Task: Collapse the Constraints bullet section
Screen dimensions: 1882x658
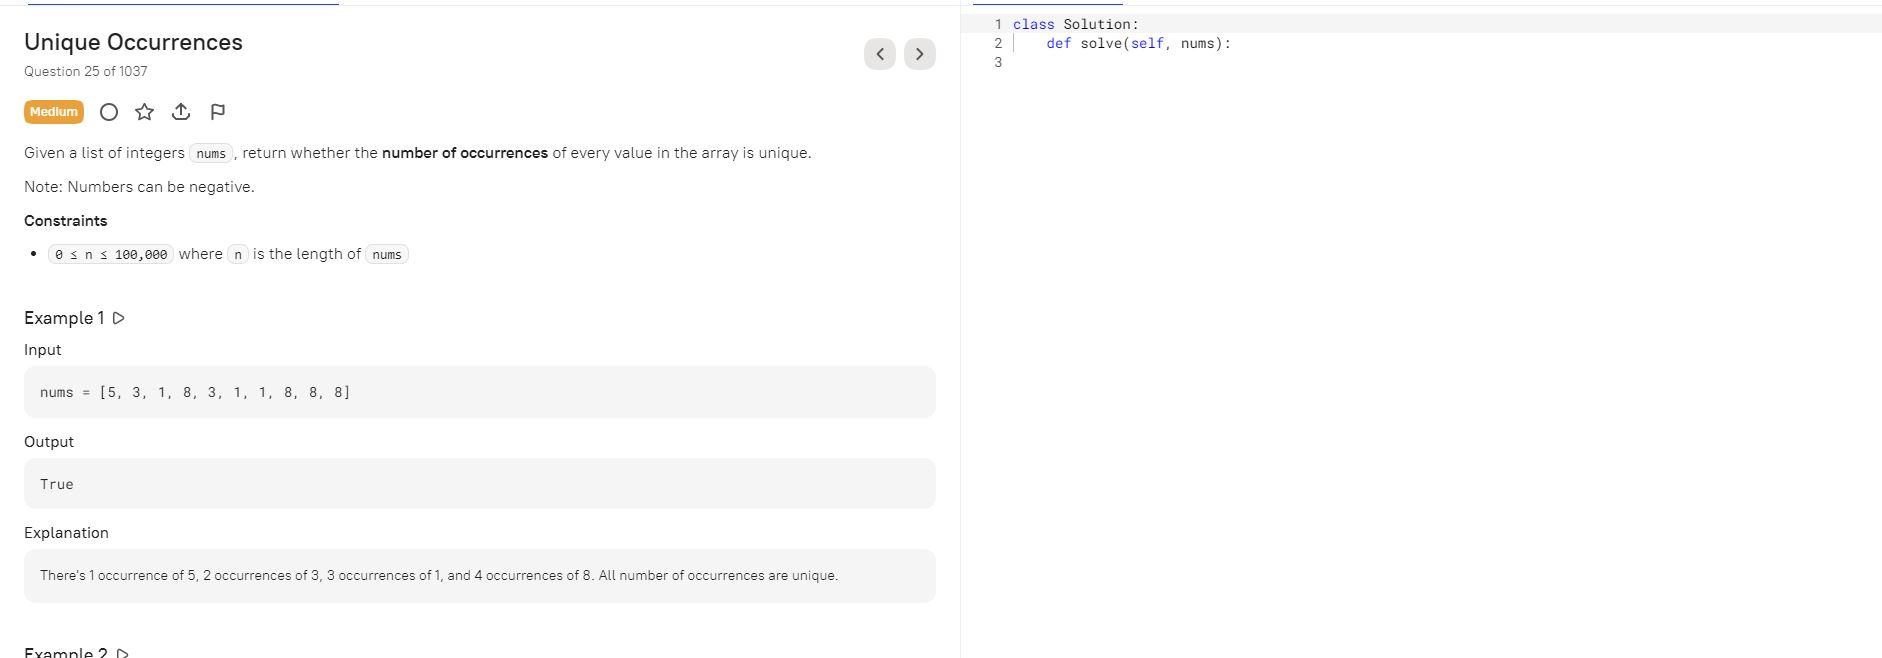Action: [66, 220]
